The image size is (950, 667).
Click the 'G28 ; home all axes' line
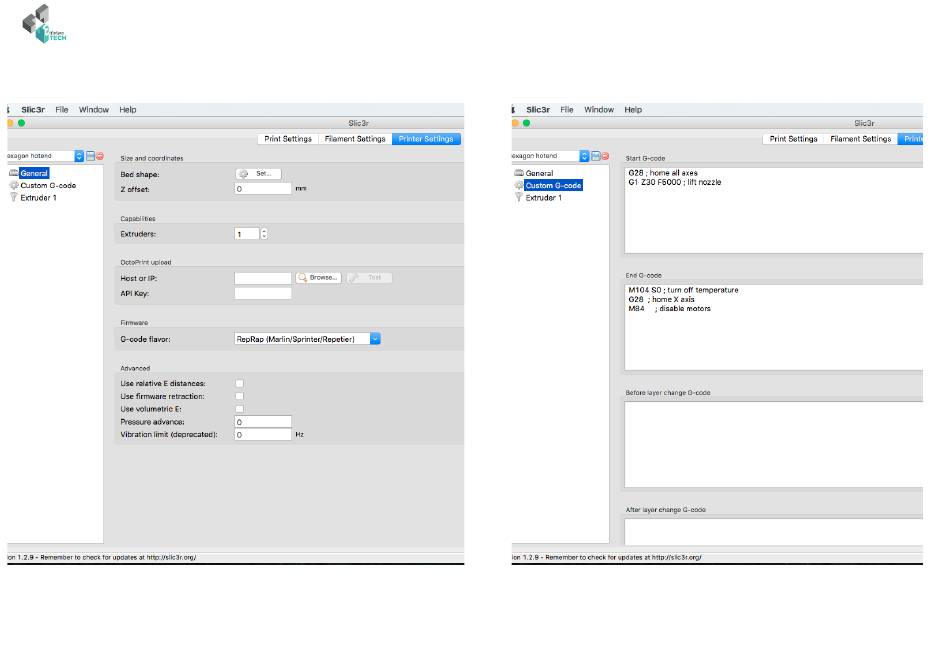pyautogui.click(x=663, y=173)
